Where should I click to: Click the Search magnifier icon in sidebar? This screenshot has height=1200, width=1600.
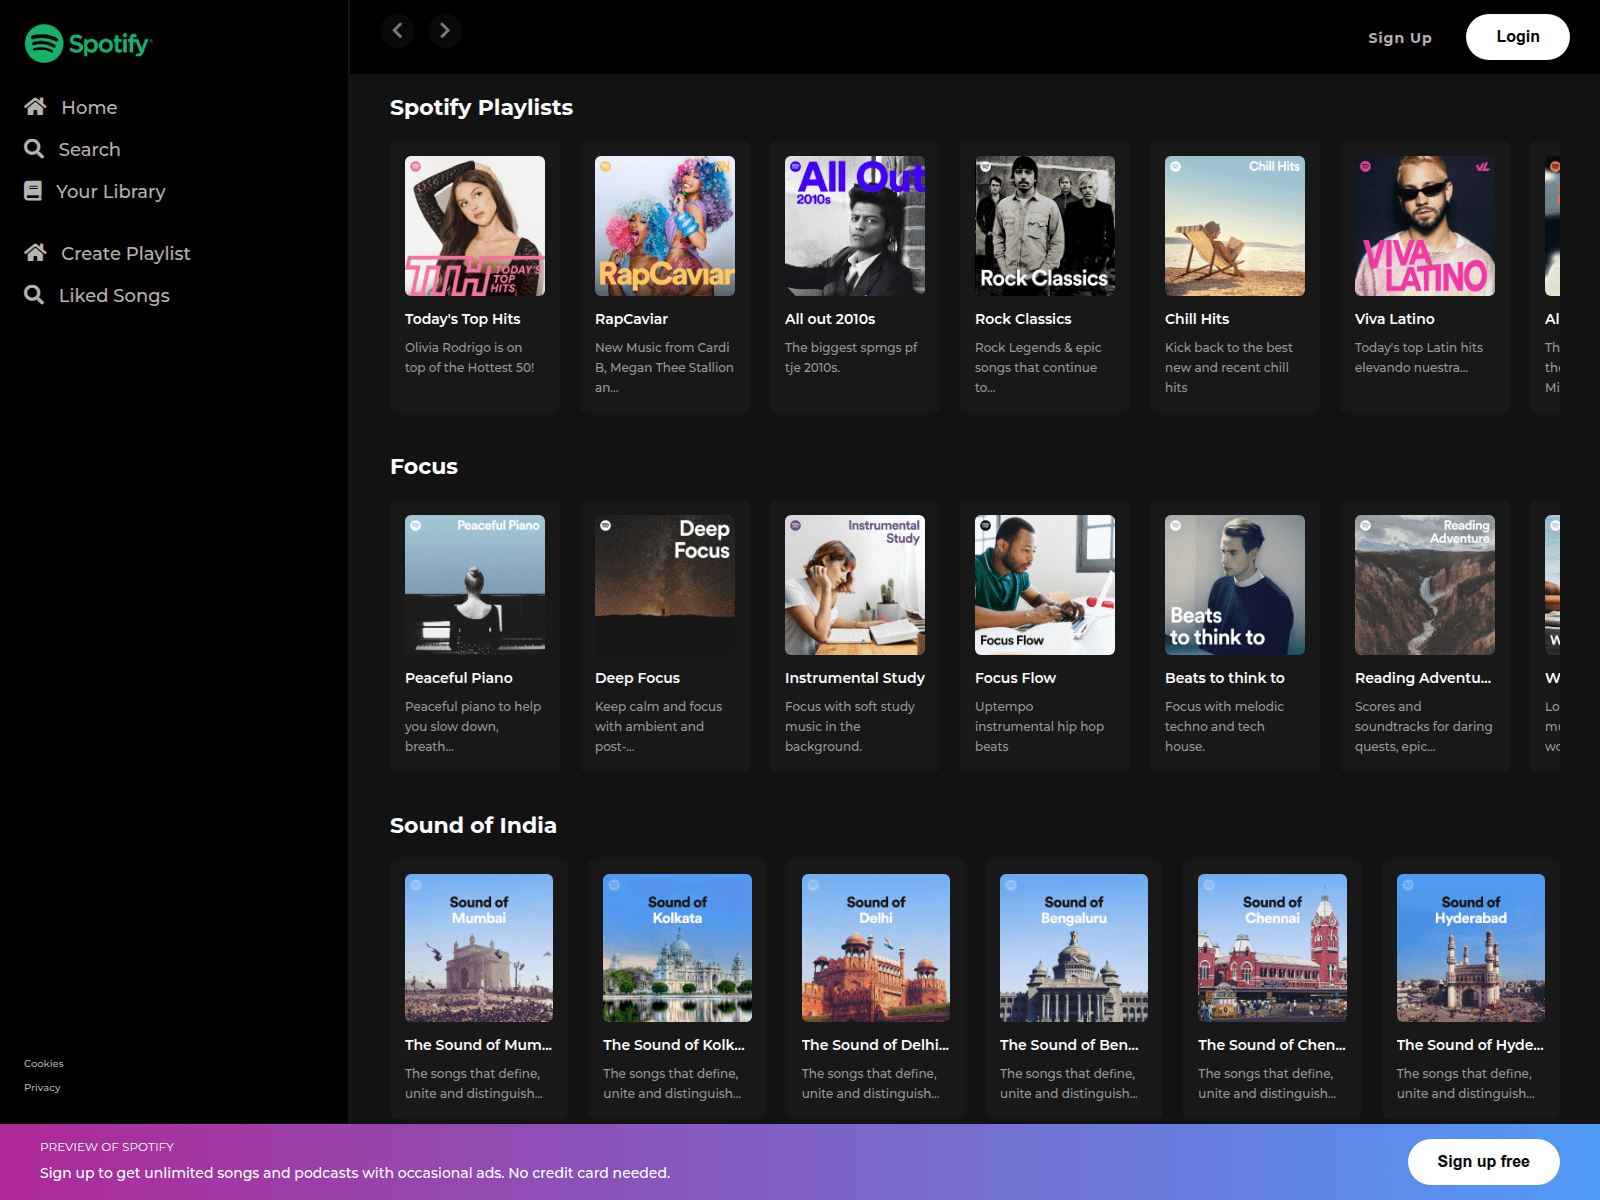34,149
